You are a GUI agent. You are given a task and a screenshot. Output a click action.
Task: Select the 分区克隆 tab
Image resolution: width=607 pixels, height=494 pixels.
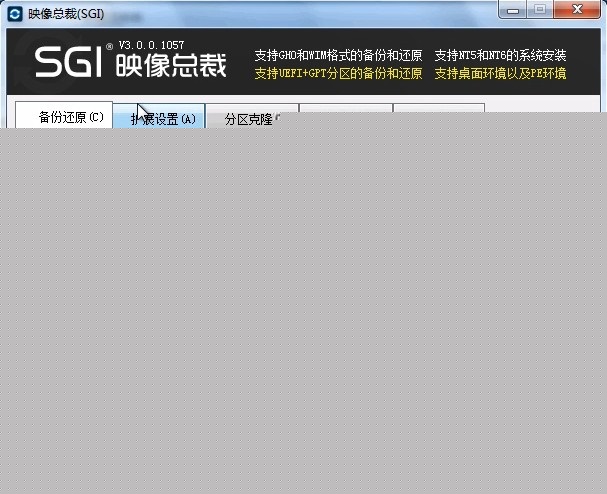tap(251, 118)
